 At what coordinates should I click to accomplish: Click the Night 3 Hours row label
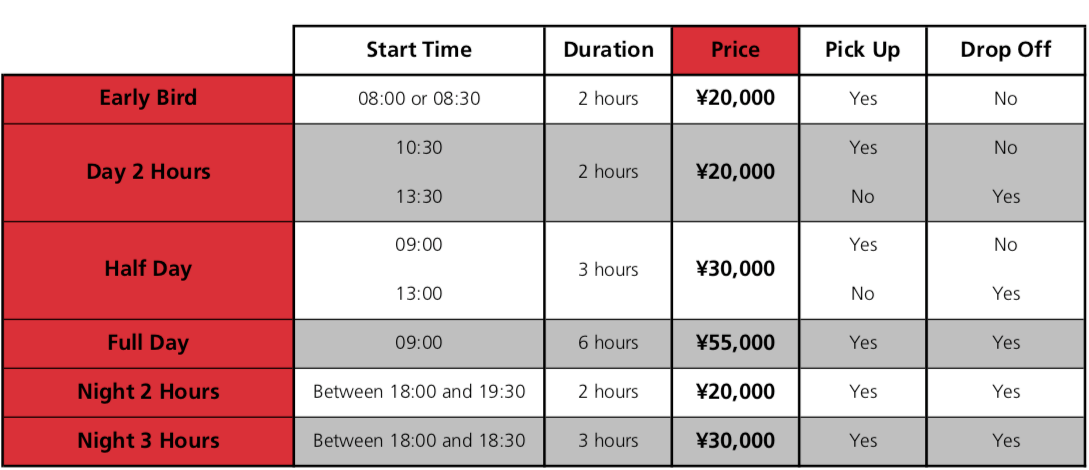click(x=148, y=441)
